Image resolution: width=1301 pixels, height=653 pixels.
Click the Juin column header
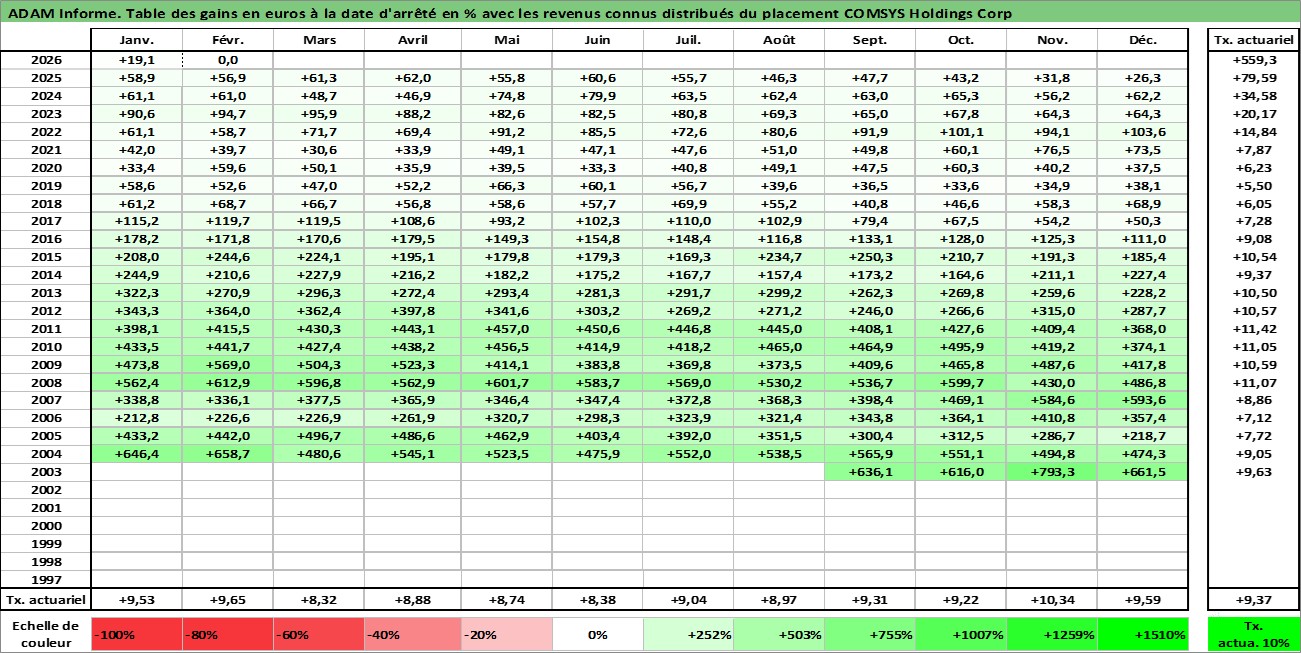point(597,40)
